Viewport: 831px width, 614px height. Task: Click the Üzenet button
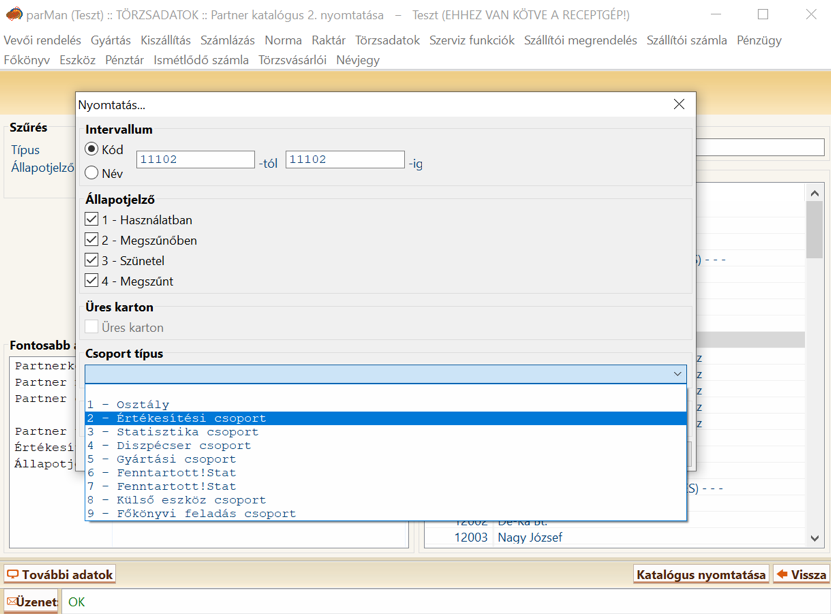pyautogui.click(x=31, y=602)
